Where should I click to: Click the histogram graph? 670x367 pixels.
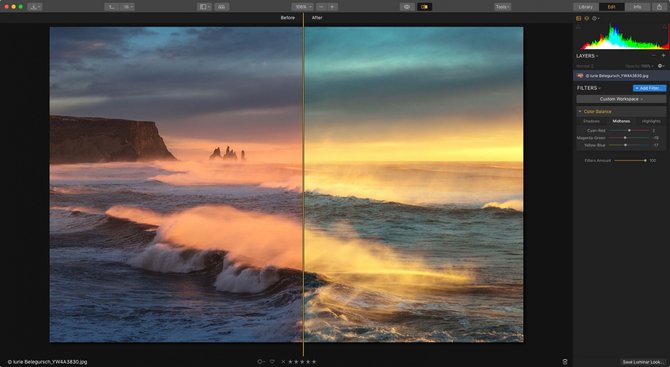point(622,37)
